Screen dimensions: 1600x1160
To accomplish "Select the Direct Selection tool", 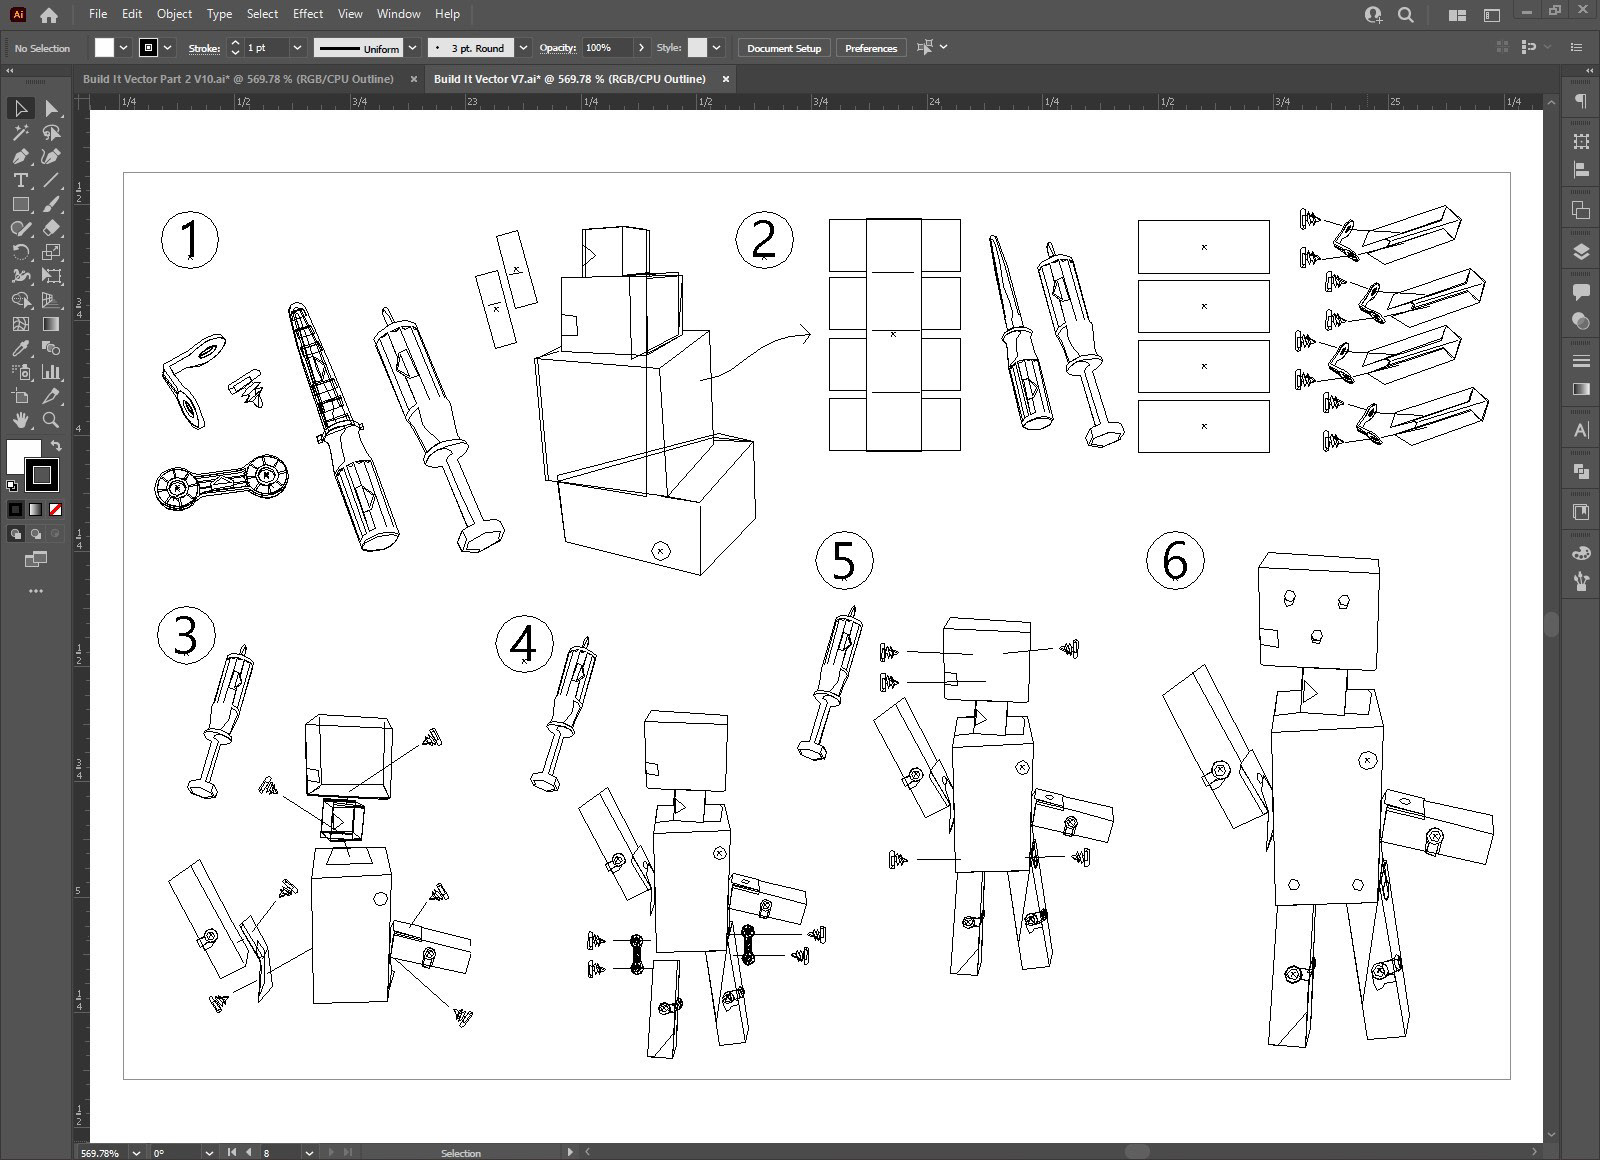I will tap(51, 108).
